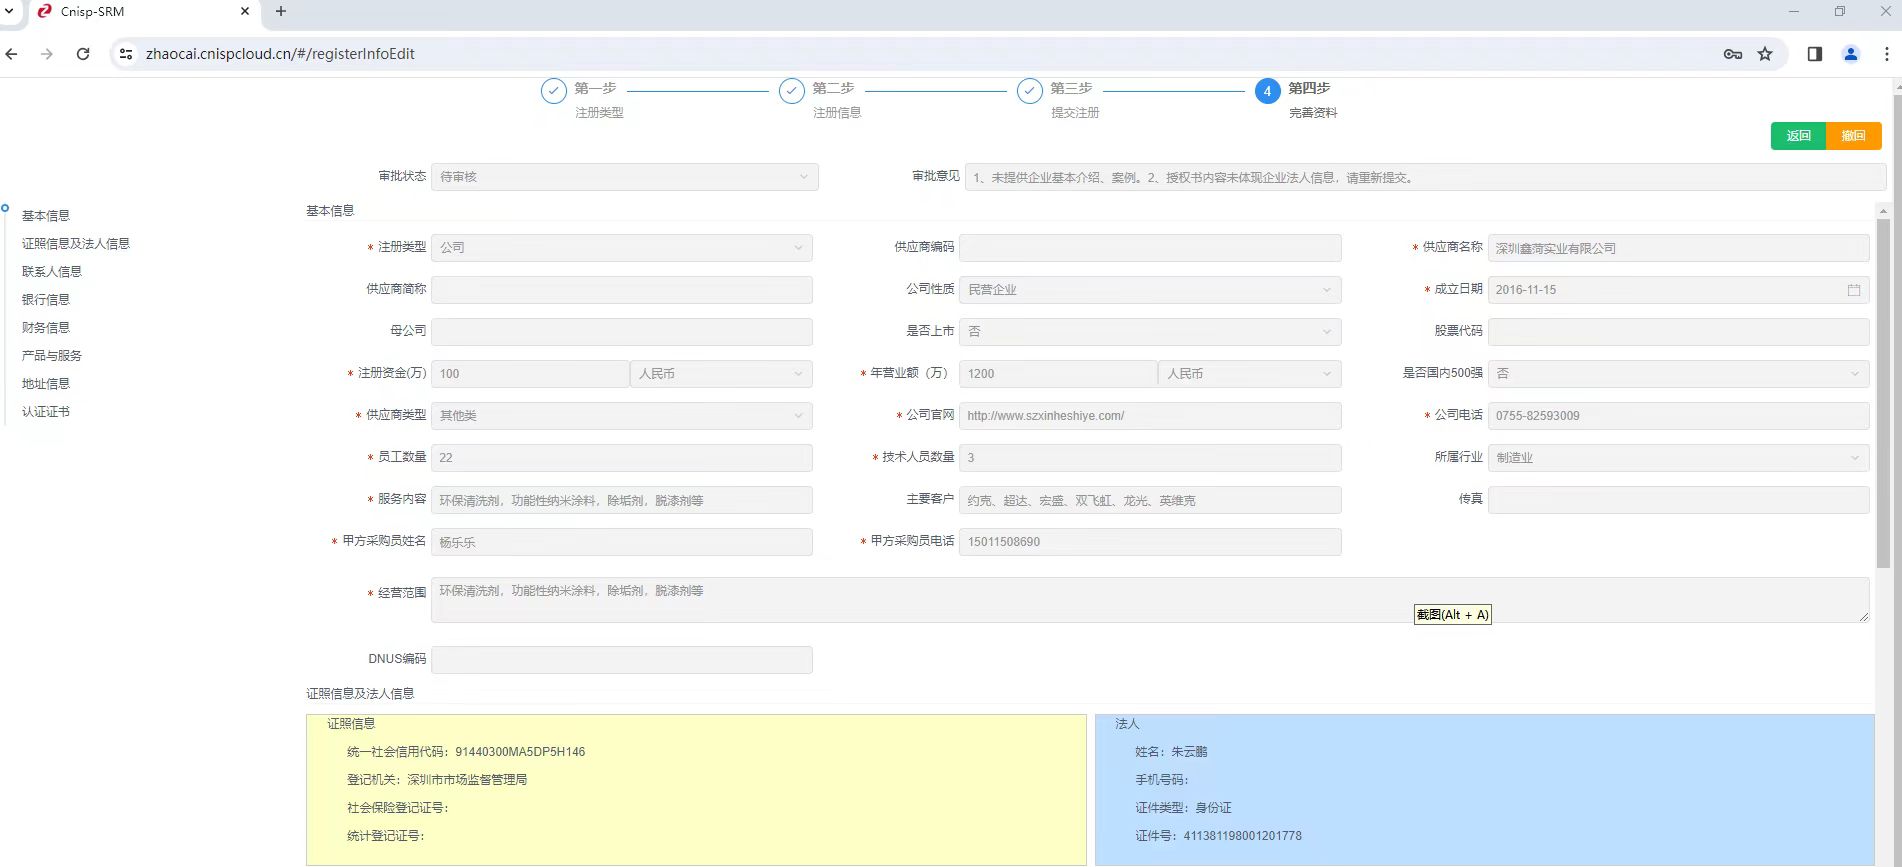This screenshot has height=867, width=1902.
Task: Click the orange 撤回 button
Action: click(1854, 136)
